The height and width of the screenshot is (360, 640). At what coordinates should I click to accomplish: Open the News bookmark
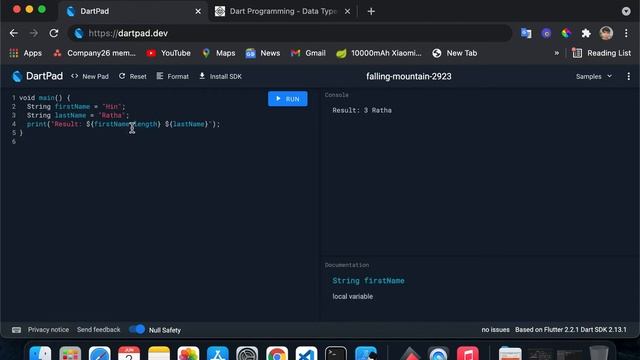tap(263, 53)
